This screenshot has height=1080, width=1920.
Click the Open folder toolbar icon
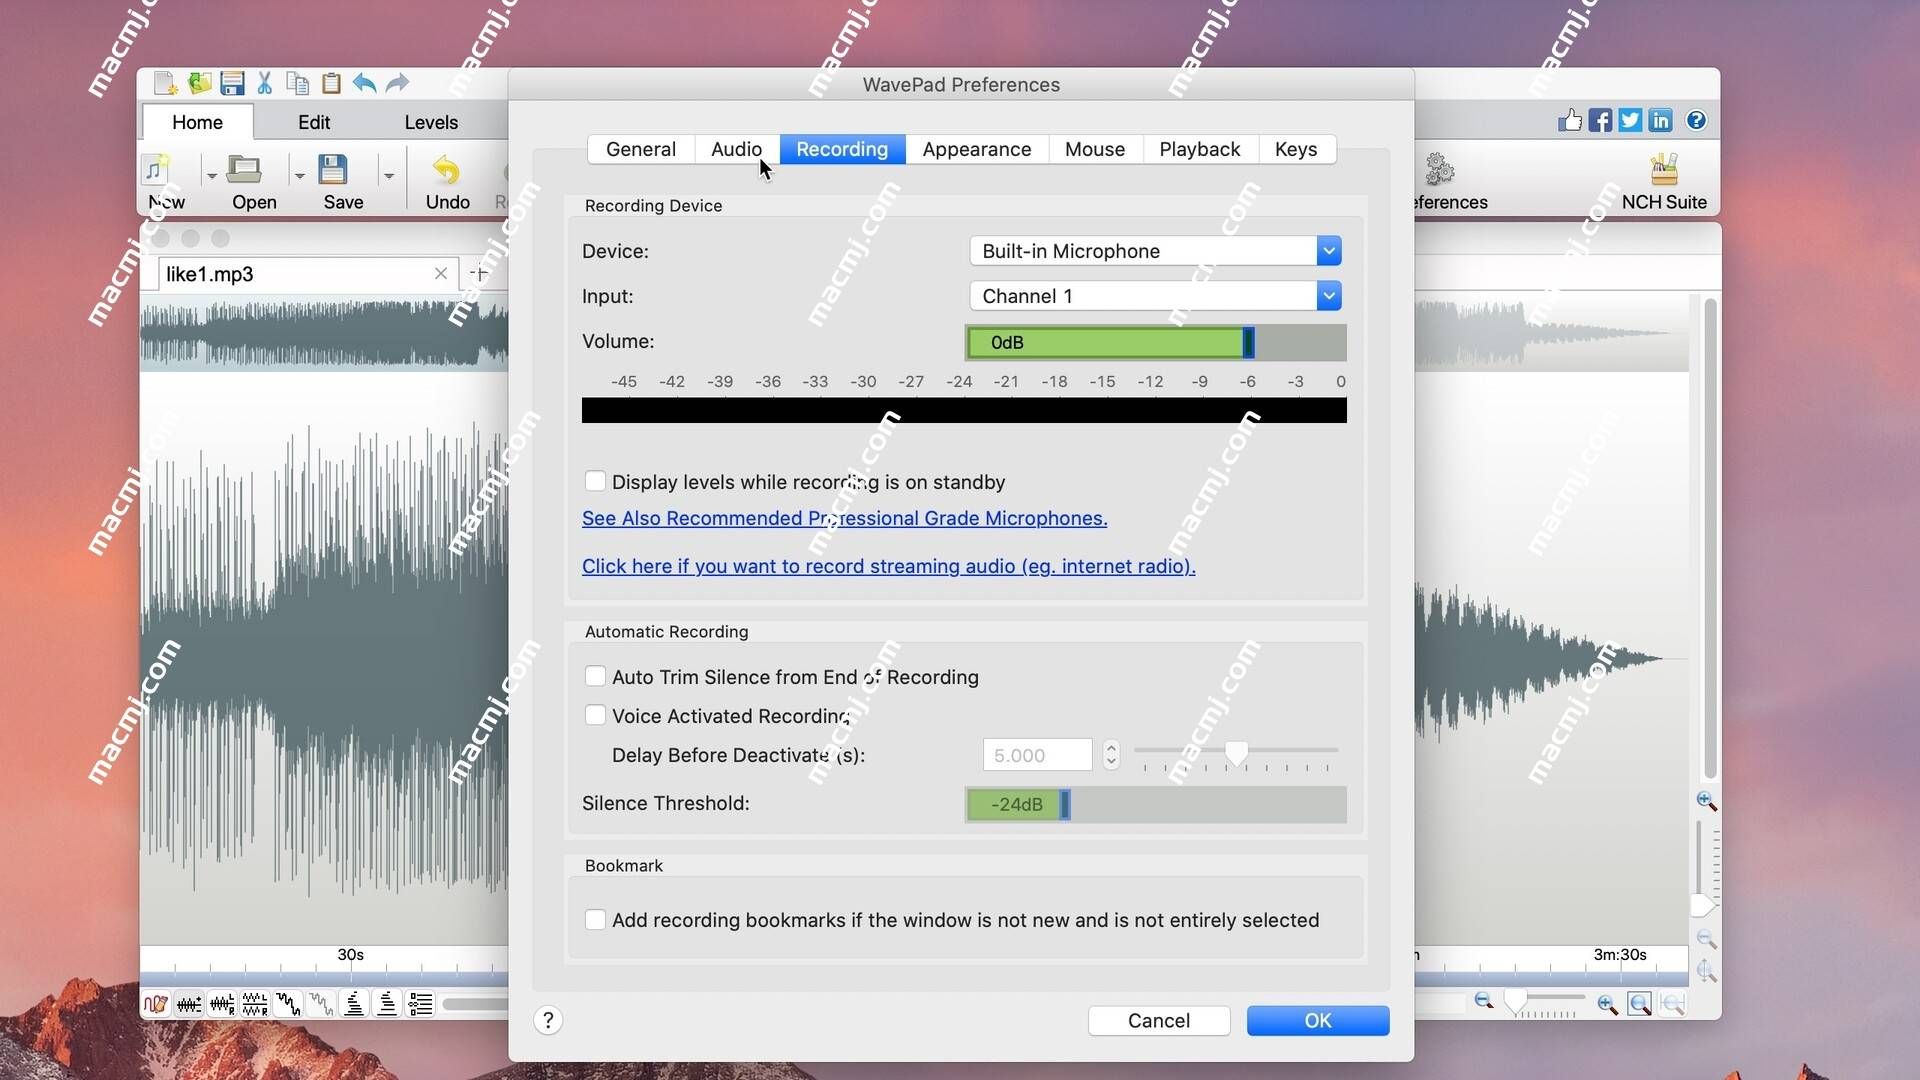point(243,169)
